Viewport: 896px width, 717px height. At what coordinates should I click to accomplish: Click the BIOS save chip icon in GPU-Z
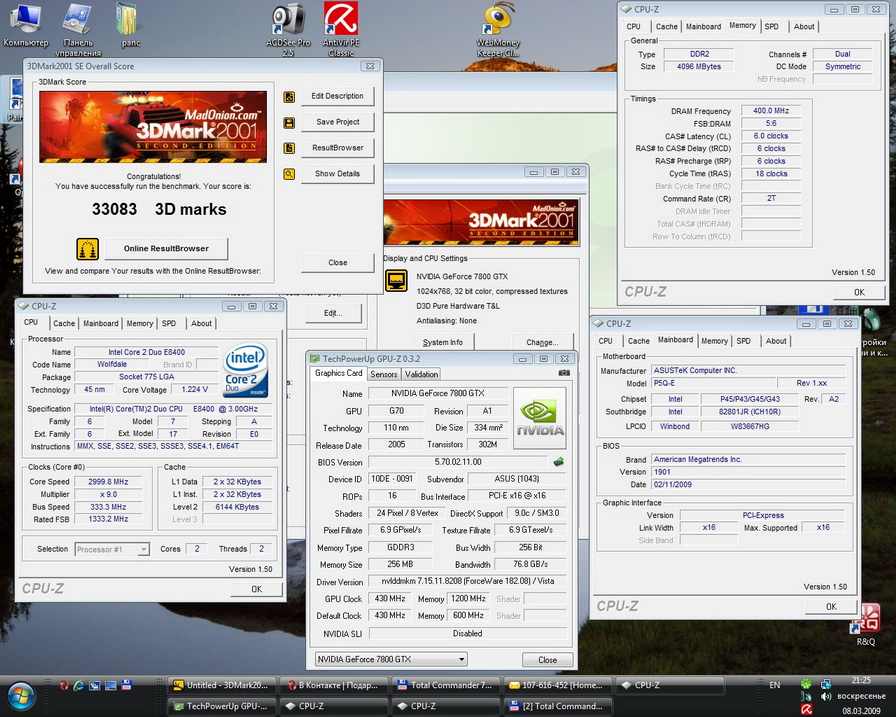tap(558, 462)
